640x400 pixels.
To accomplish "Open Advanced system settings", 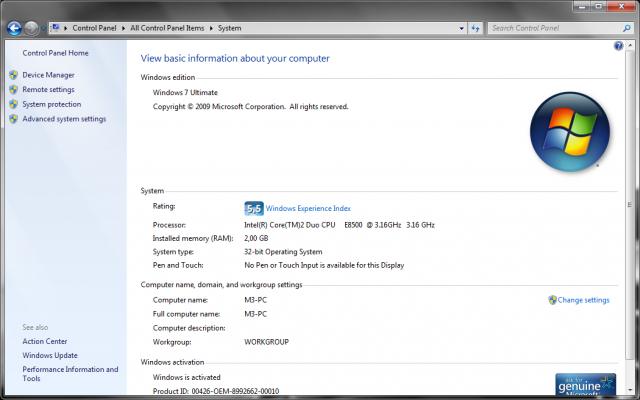I will click(x=64, y=119).
